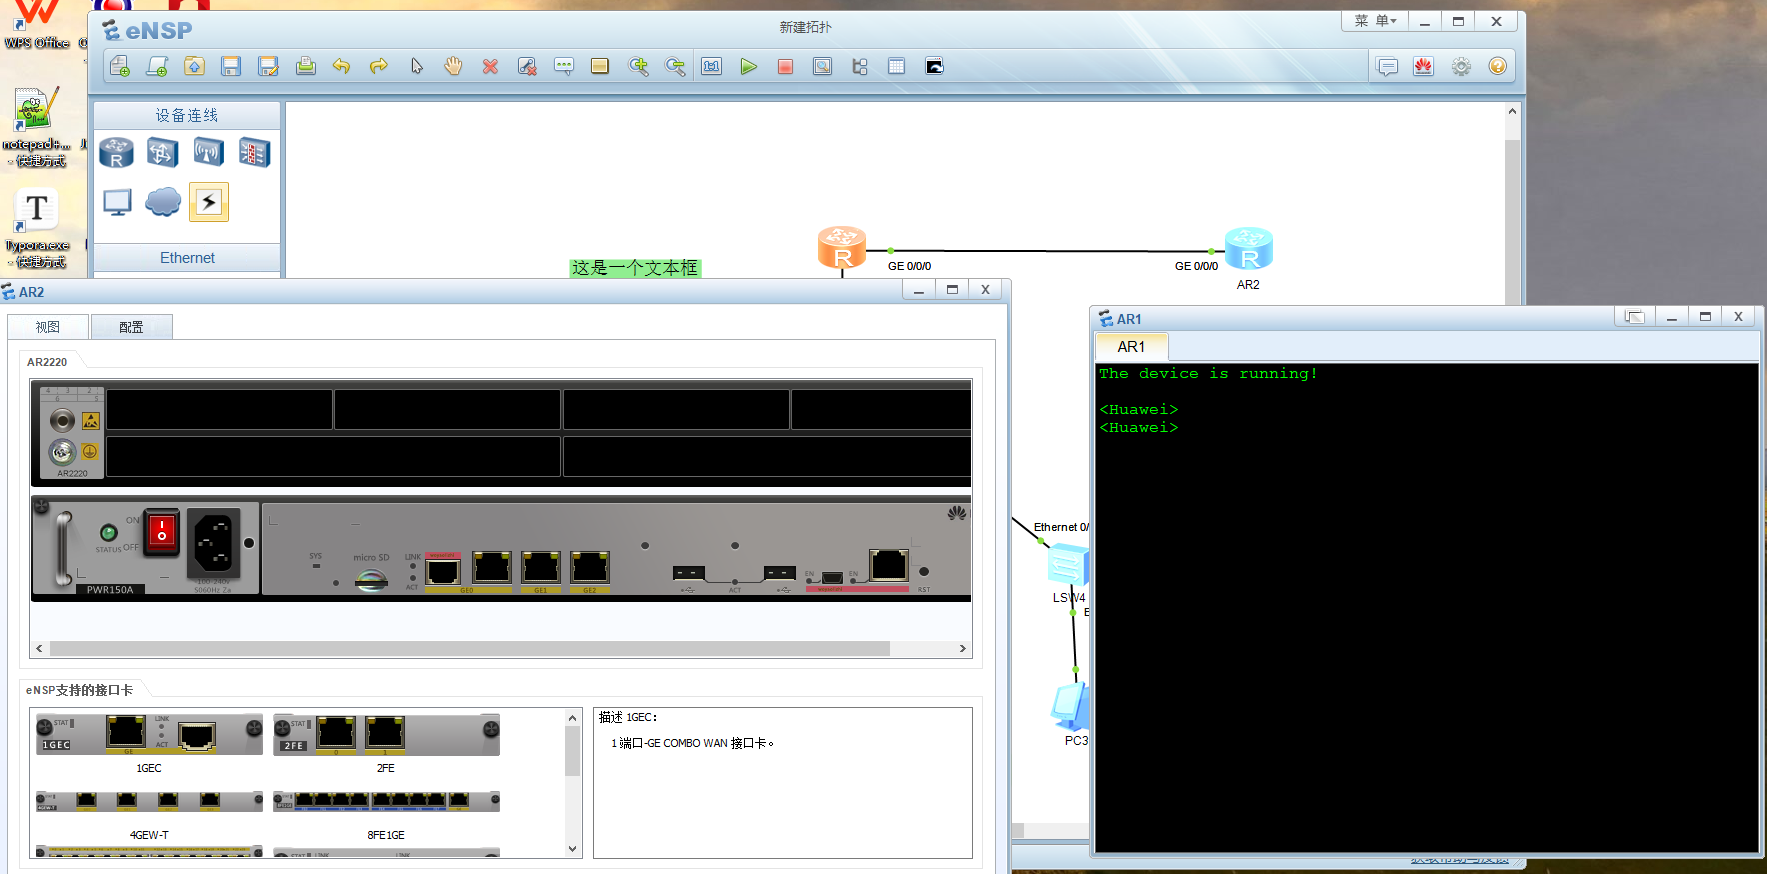Click the PC3 device on canvas
The height and width of the screenshot is (874, 1767).
(1070, 705)
